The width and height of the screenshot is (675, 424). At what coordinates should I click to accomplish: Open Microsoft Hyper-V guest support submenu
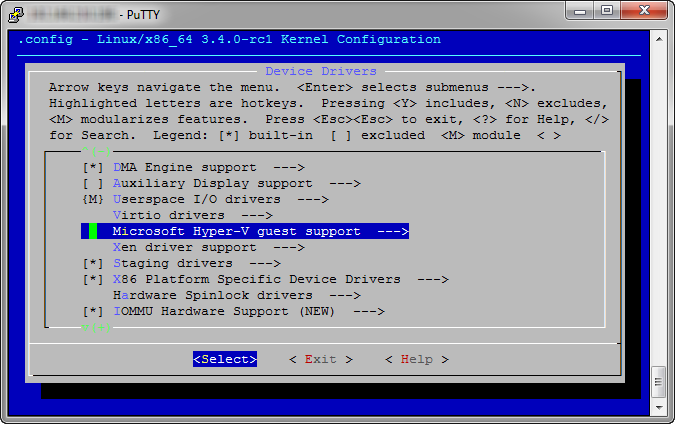point(236,232)
